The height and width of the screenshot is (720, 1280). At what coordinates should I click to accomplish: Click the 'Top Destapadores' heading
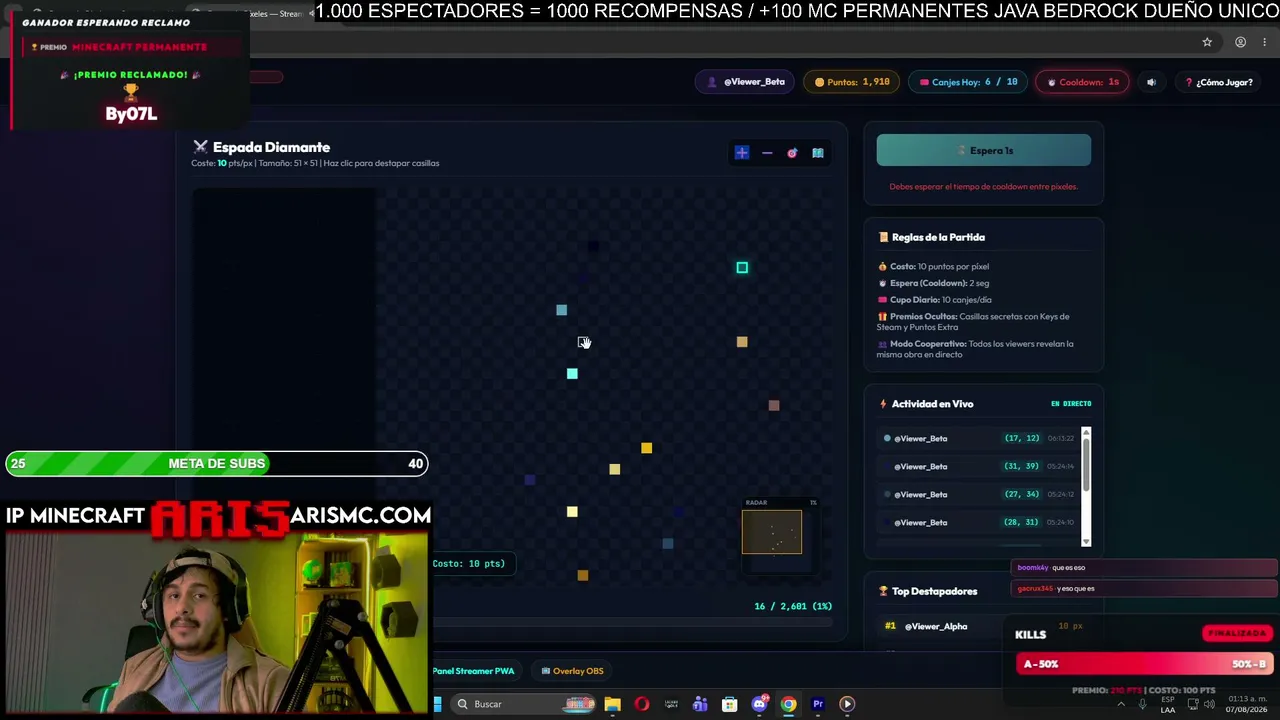(934, 591)
